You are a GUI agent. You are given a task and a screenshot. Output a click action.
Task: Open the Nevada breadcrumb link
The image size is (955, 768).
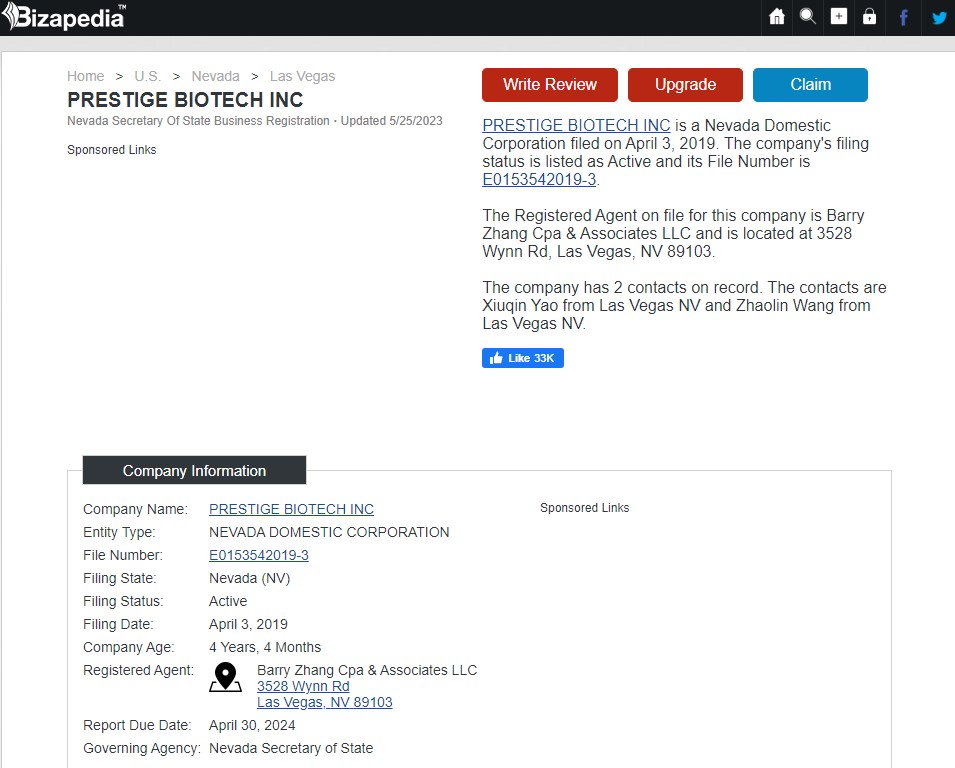pos(216,76)
